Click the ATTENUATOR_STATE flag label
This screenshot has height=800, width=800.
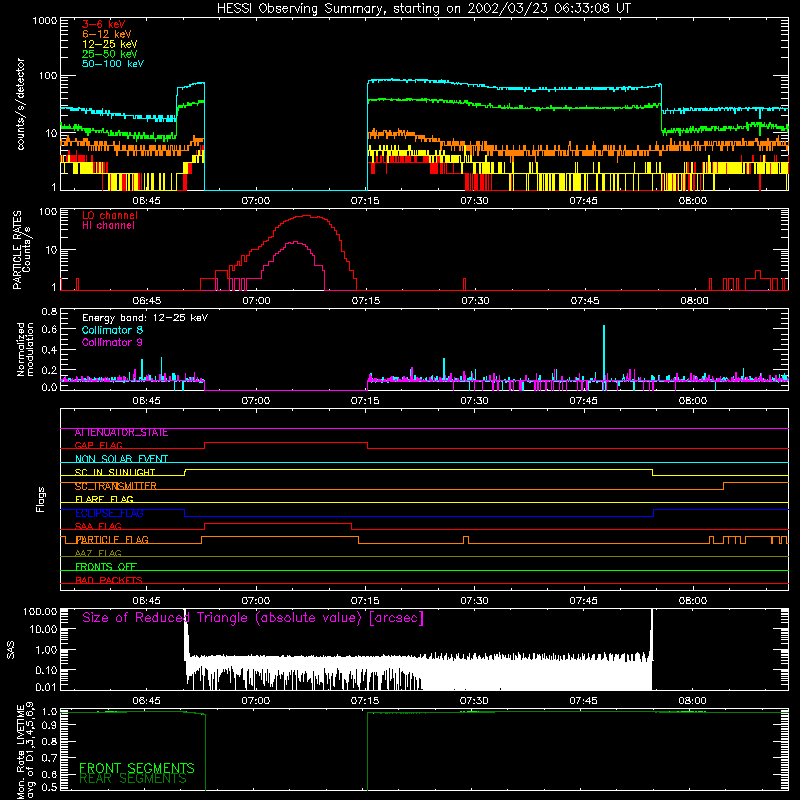click(121, 433)
